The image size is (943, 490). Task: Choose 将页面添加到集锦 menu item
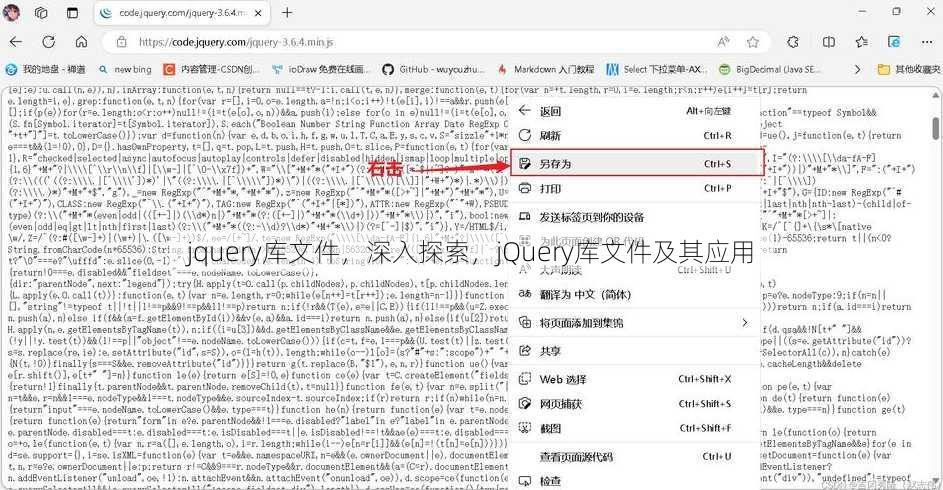[636, 323]
